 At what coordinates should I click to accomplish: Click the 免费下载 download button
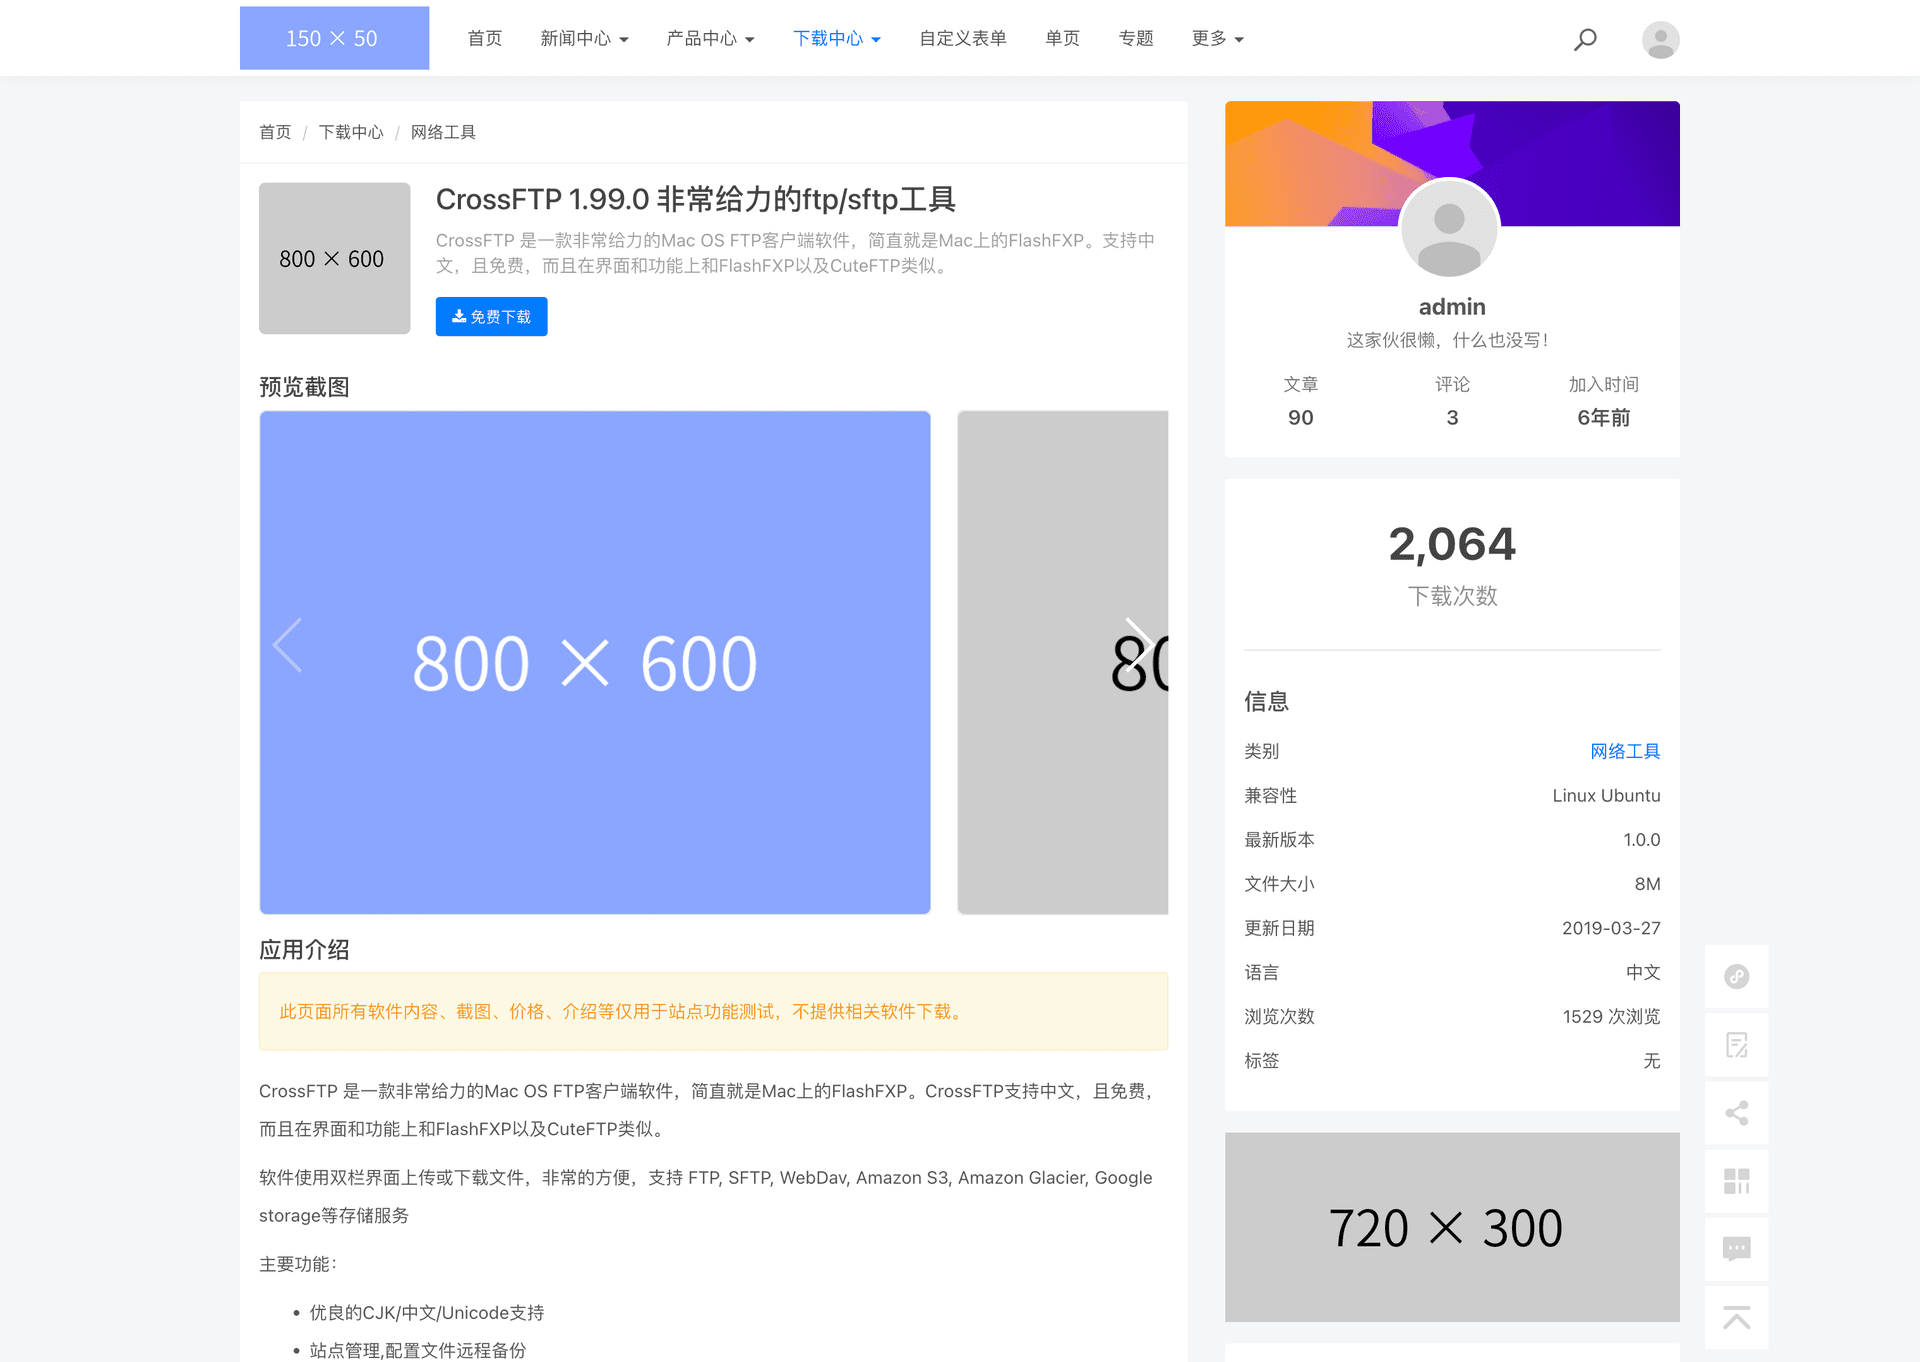point(491,316)
